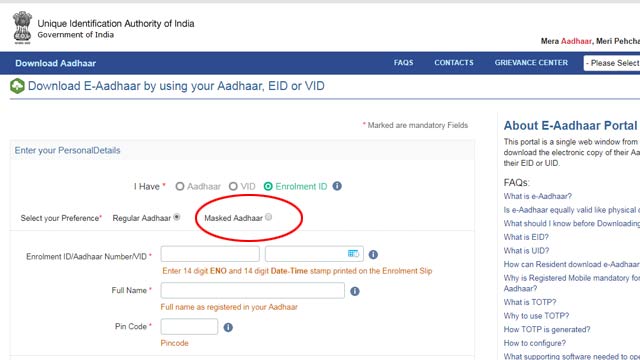640x360 pixels.
Task: Select the VID radio option
Action: [x=233, y=187]
